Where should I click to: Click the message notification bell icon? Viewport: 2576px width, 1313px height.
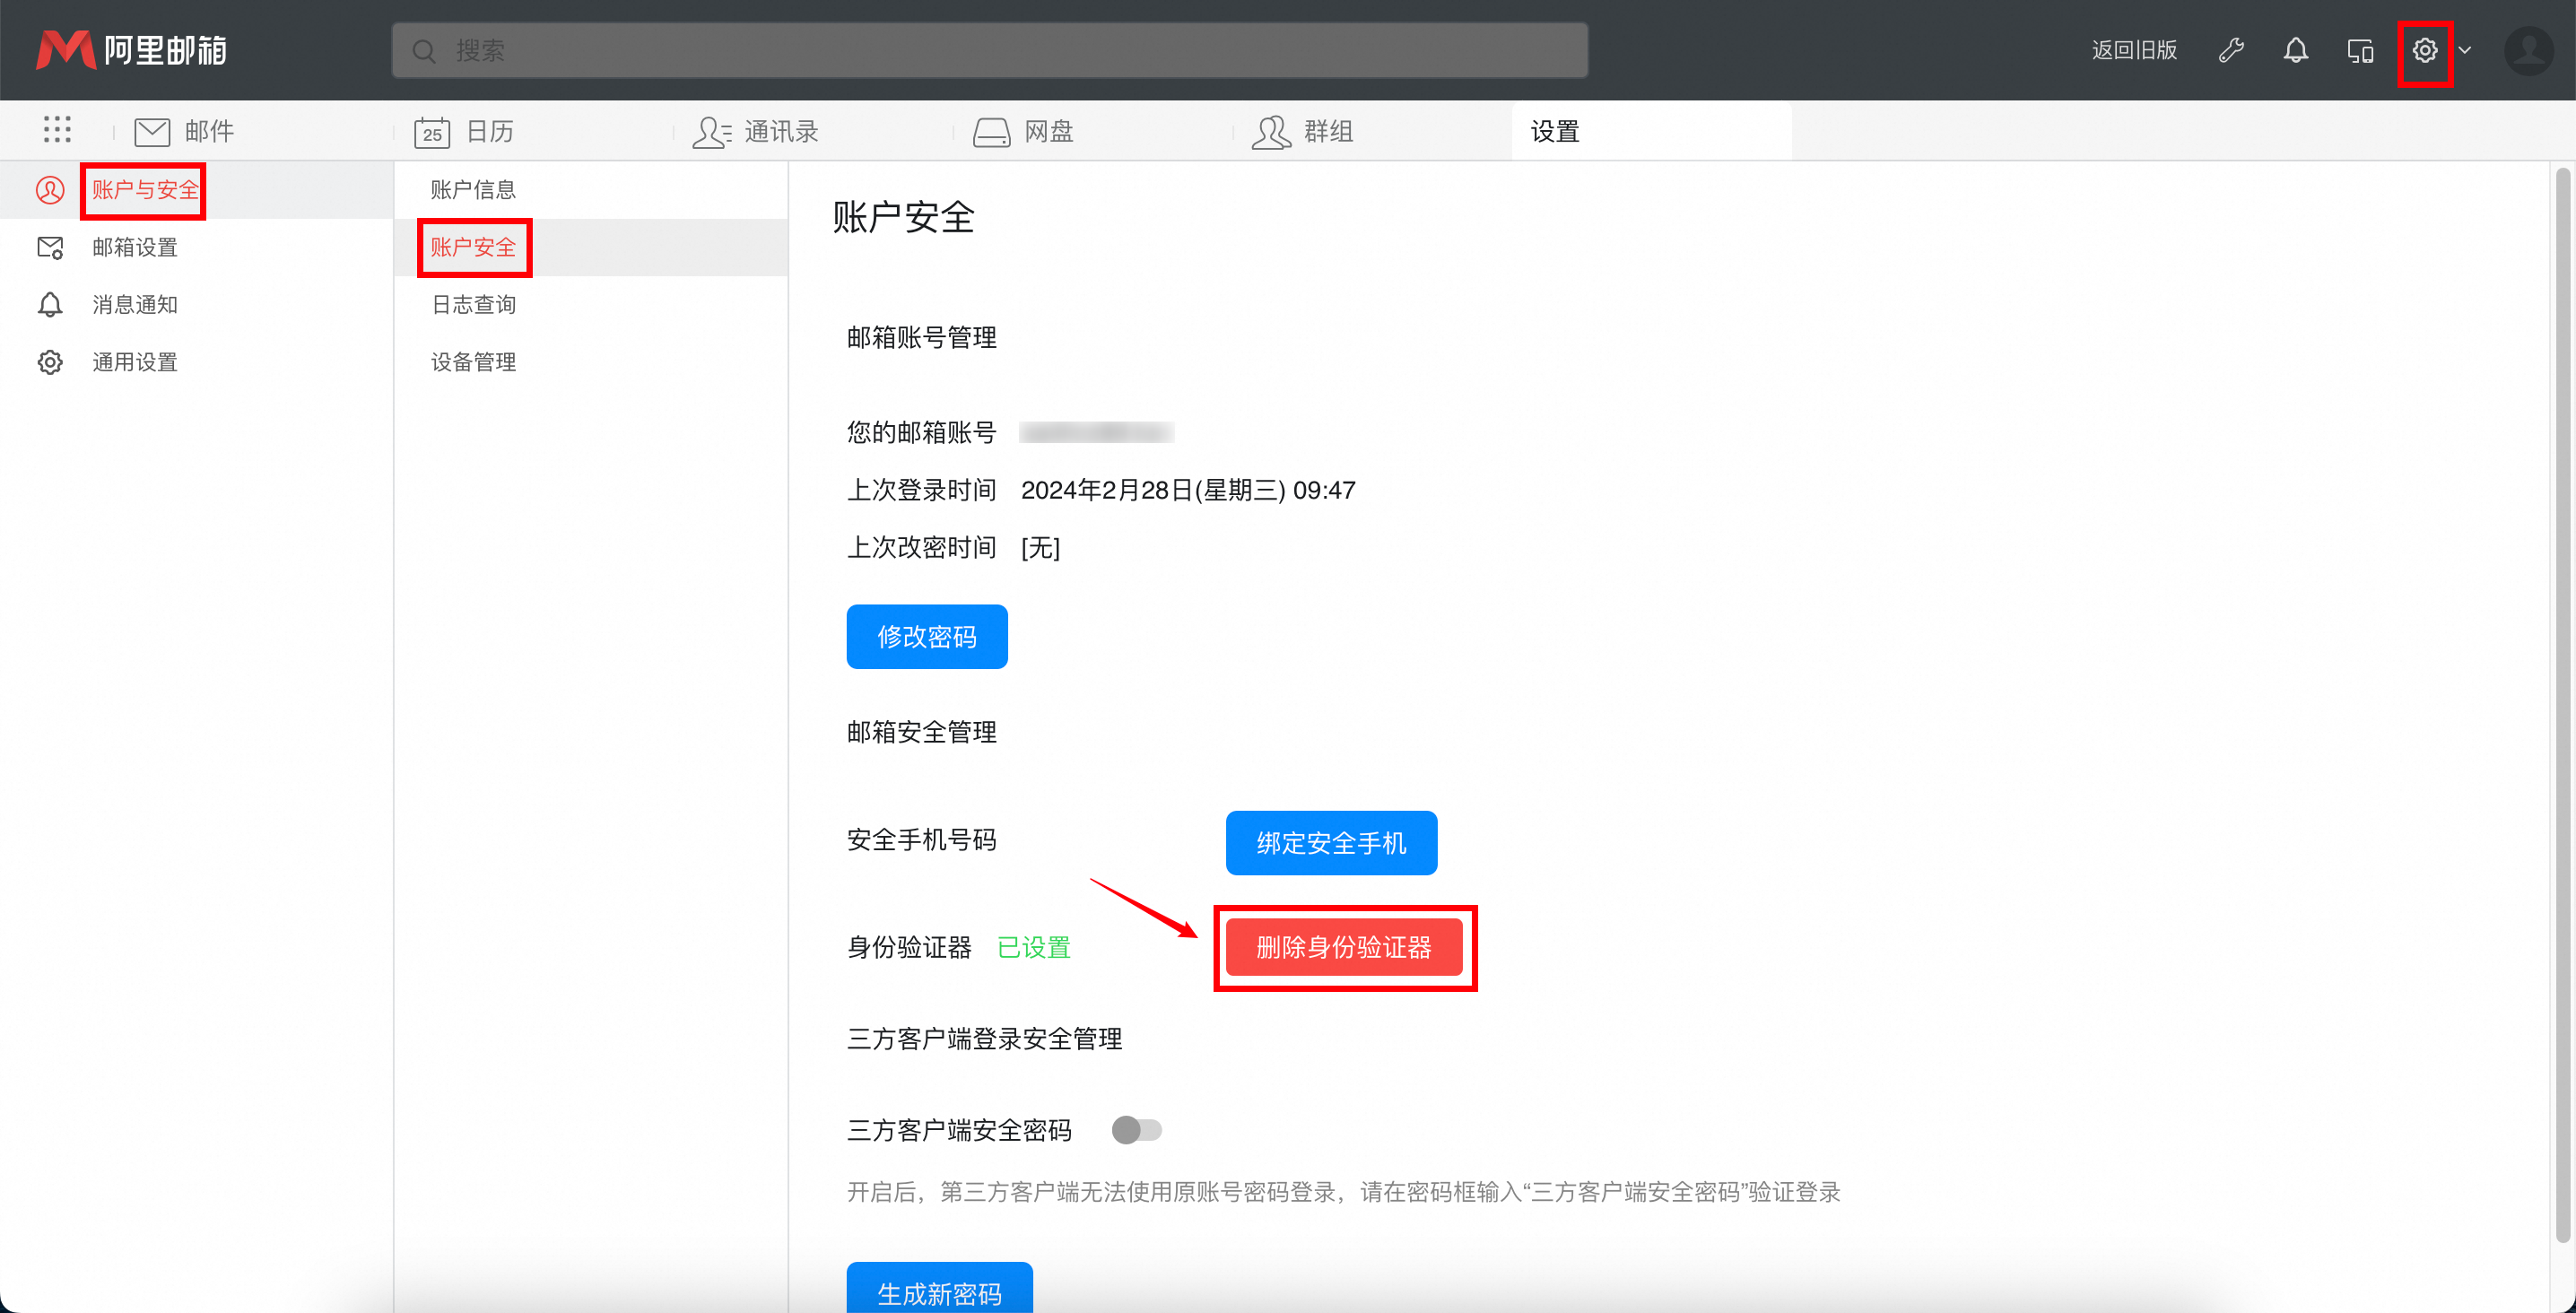[50, 305]
